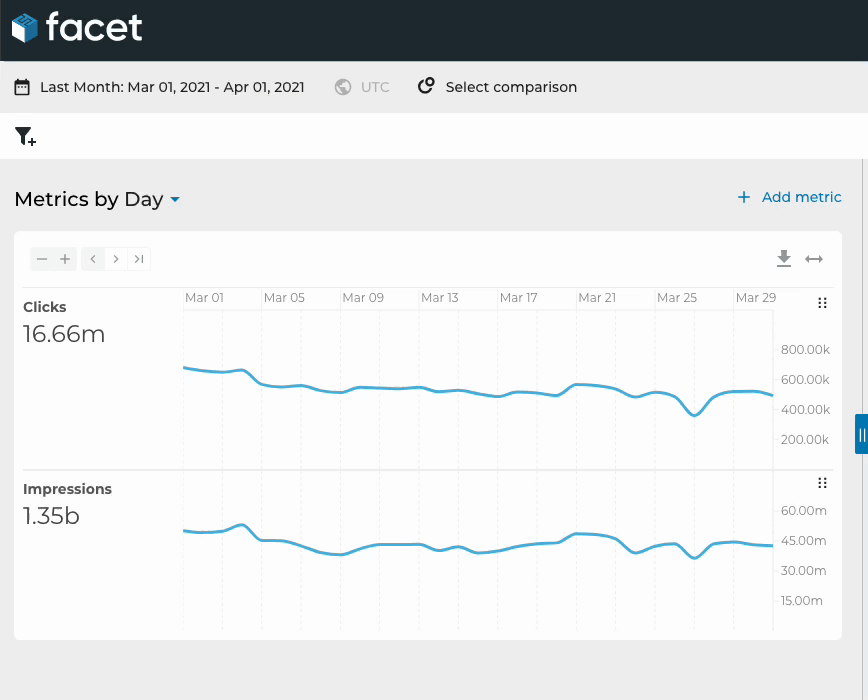Click the Select comparison circular icon

[426, 86]
